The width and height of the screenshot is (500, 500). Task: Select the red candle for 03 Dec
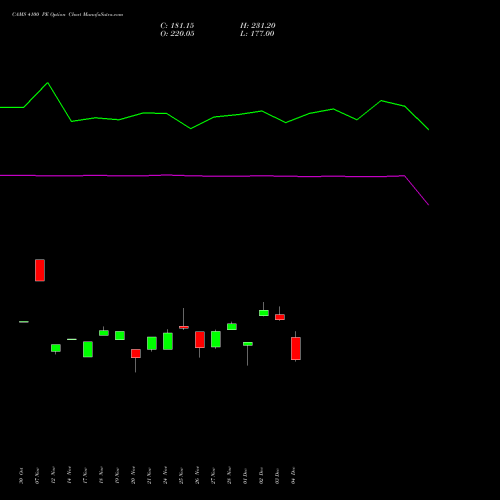[280, 317]
